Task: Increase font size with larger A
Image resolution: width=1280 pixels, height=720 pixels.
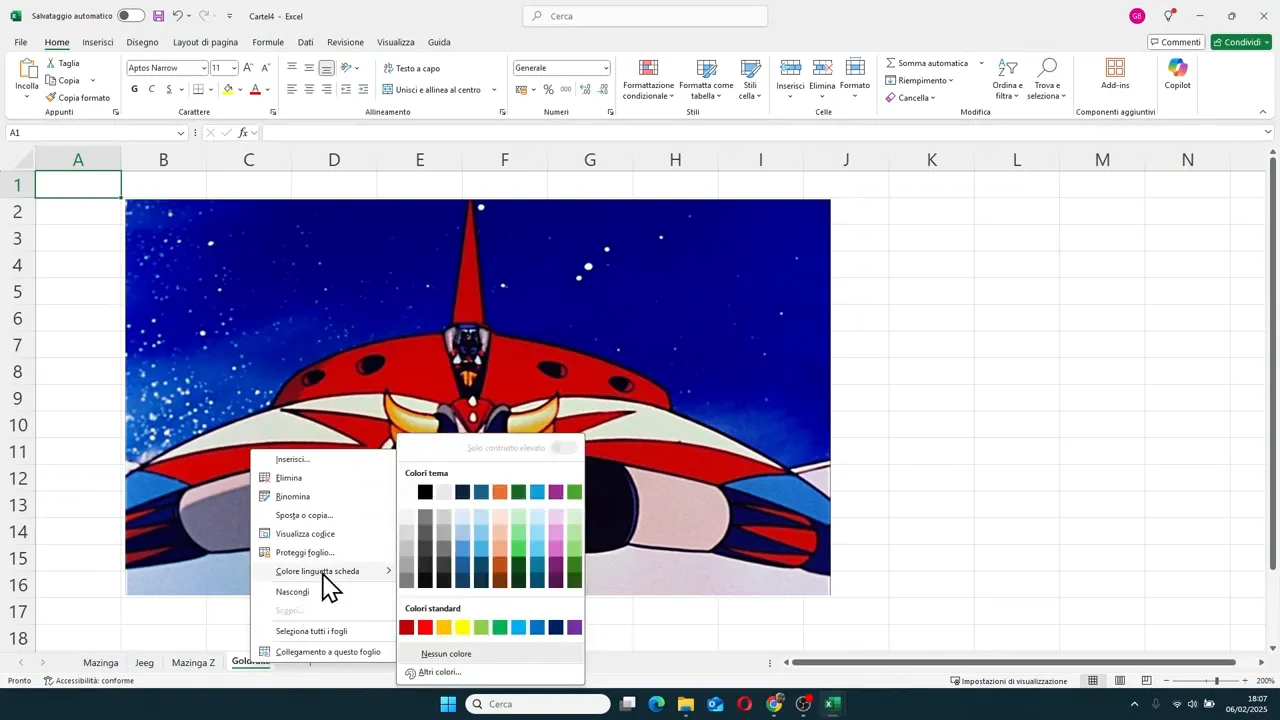Action: pyautogui.click(x=249, y=68)
